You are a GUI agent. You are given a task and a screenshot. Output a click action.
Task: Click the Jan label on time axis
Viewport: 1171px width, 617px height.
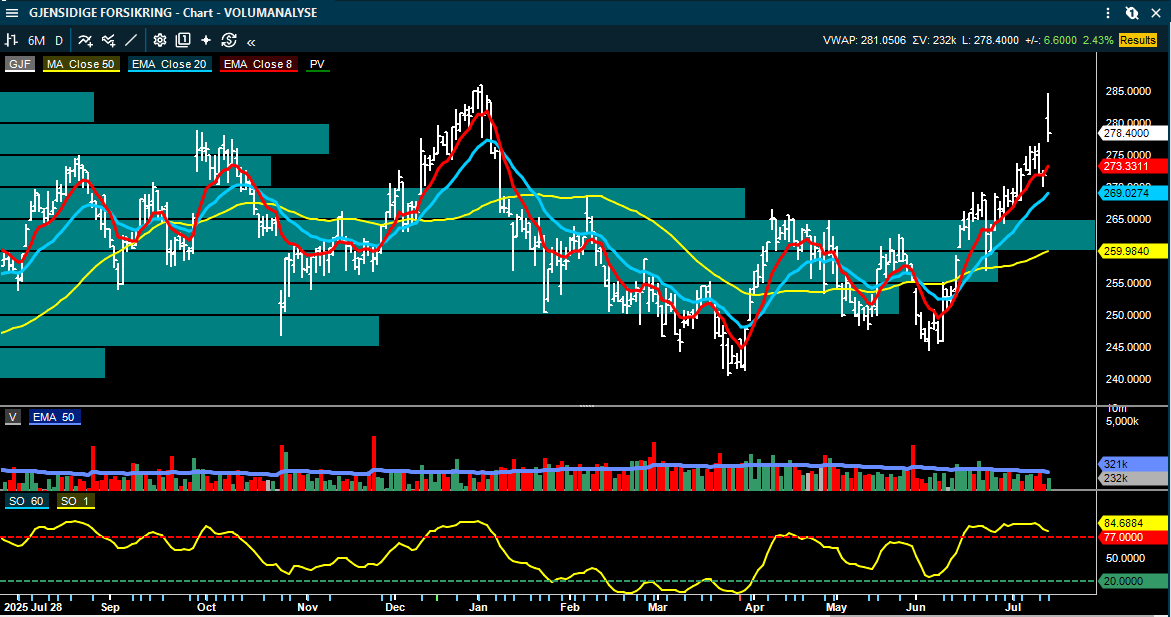(478, 607)
